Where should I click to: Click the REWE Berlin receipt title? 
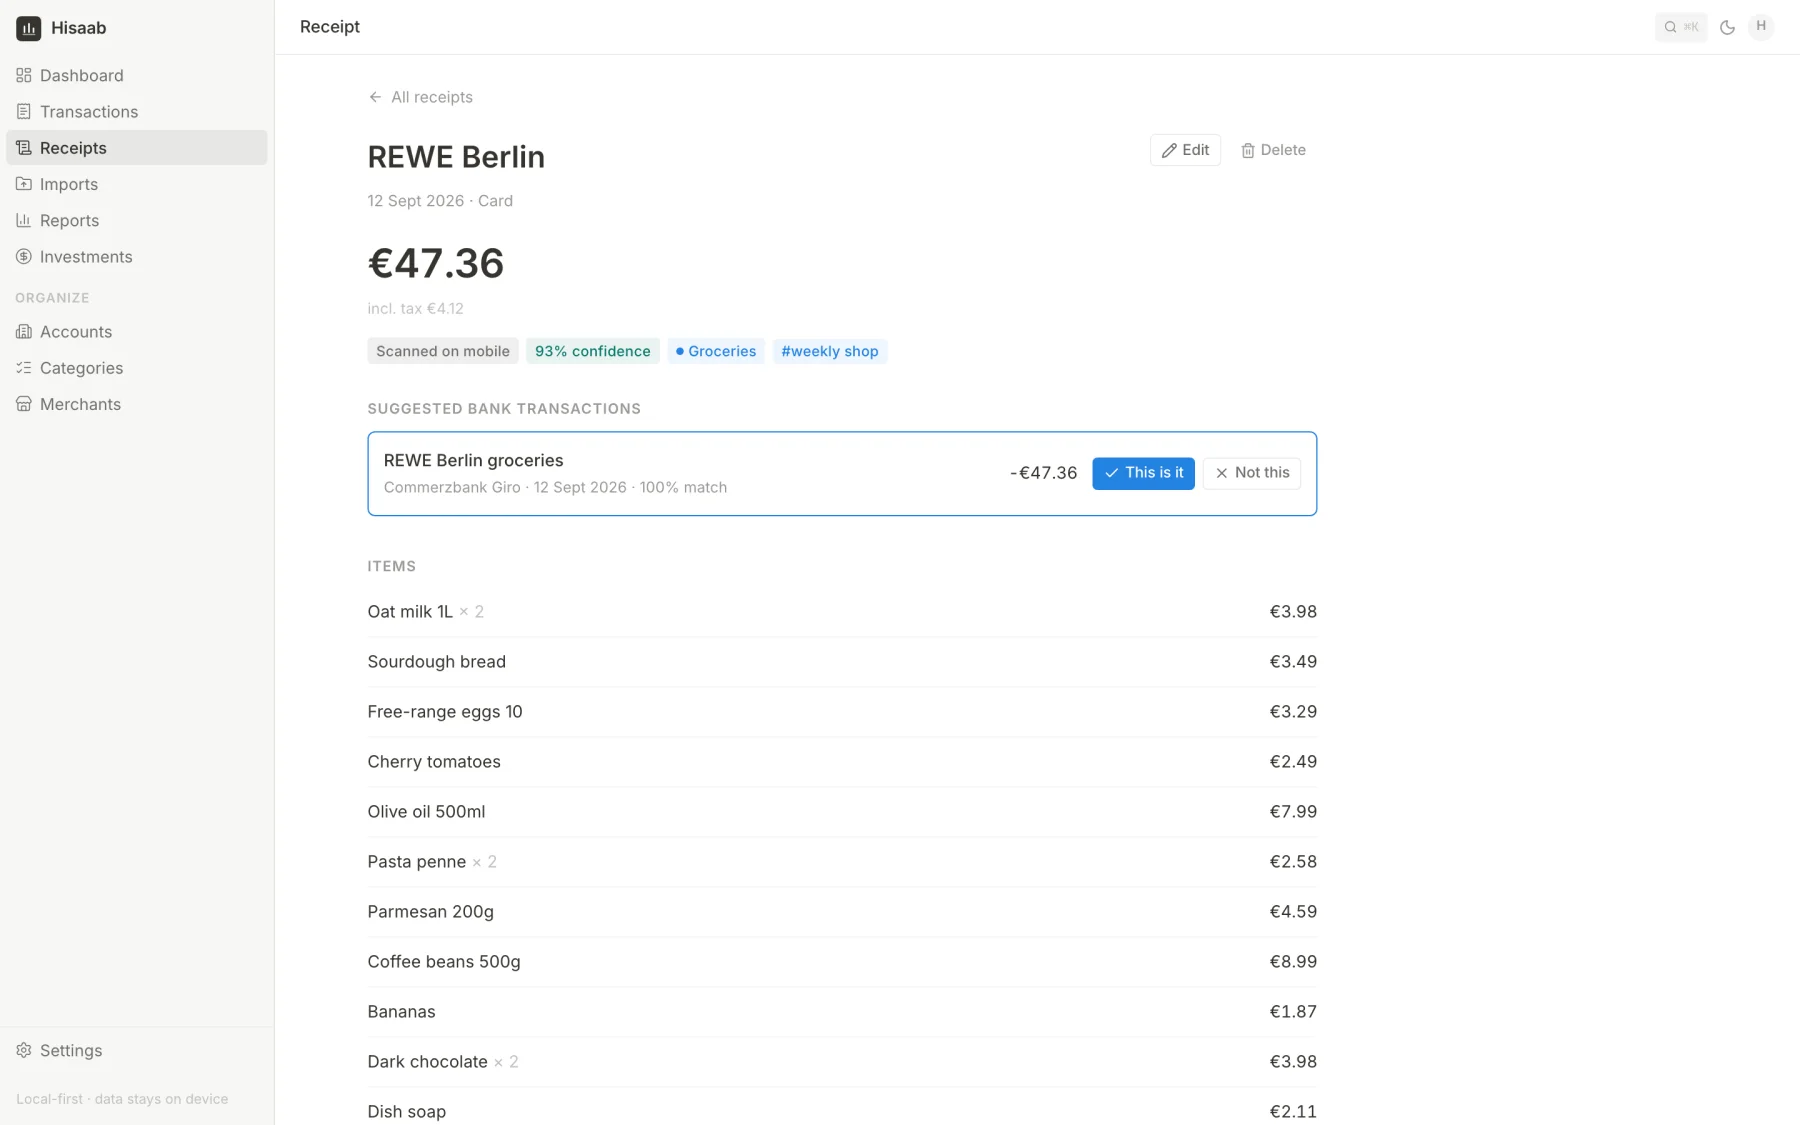[x=456, y=157]
